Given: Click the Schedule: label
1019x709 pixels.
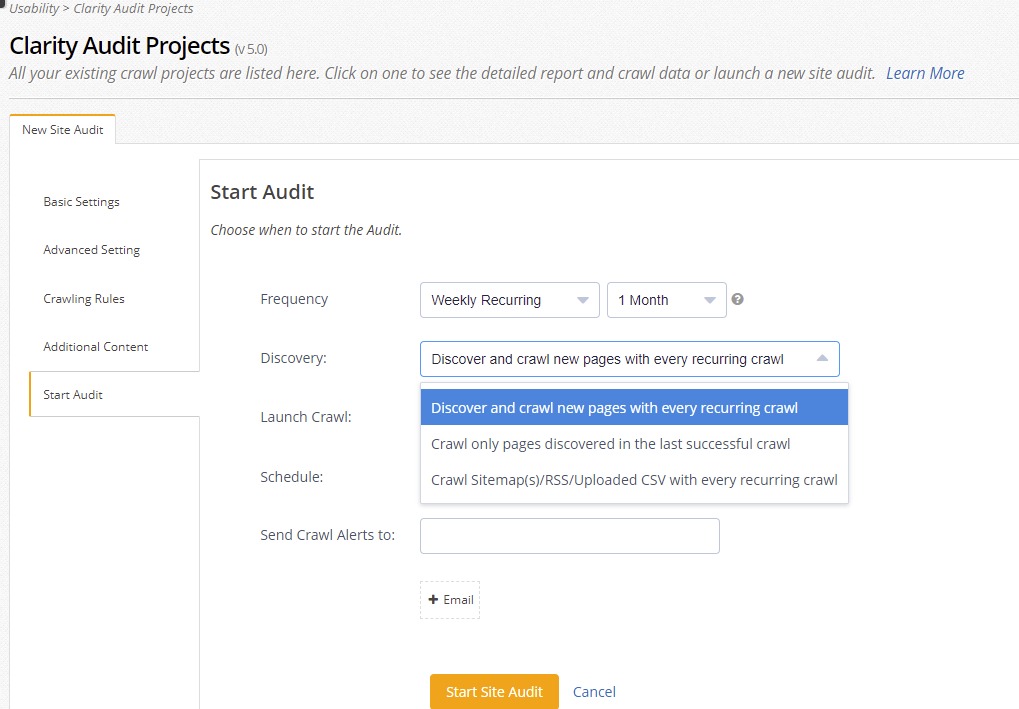Looking at the screenshot, I should (x=291, y=476).
